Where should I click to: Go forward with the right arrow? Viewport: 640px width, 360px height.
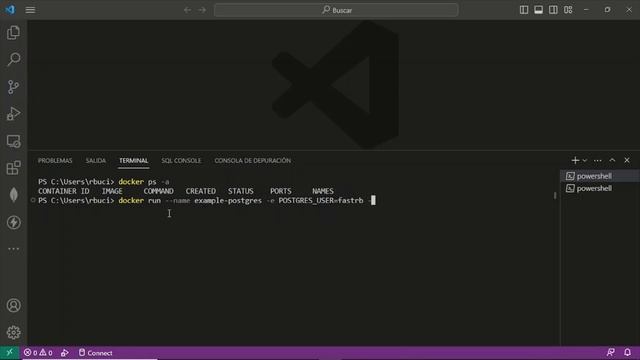[202, 10]
